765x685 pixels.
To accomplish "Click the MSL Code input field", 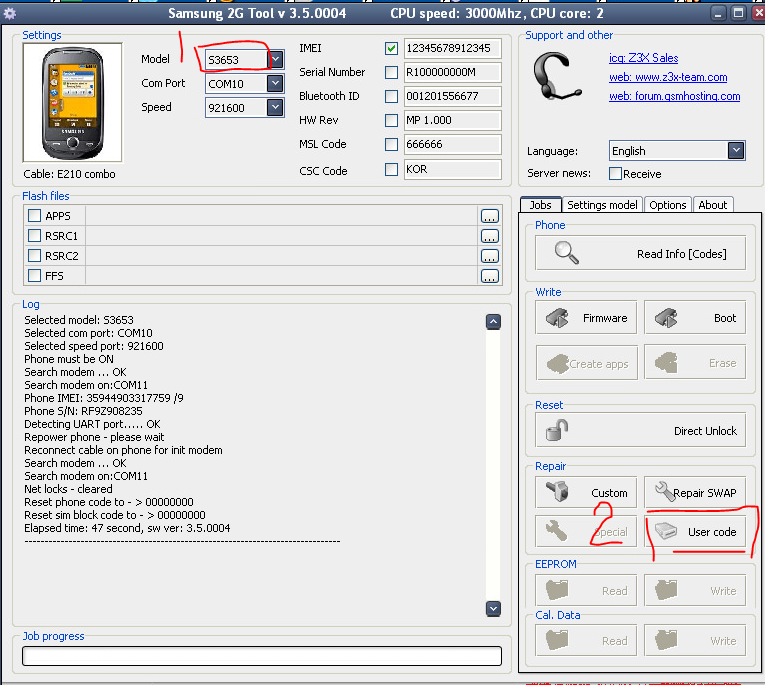I will pyautogui.click(x=452, y=144).
